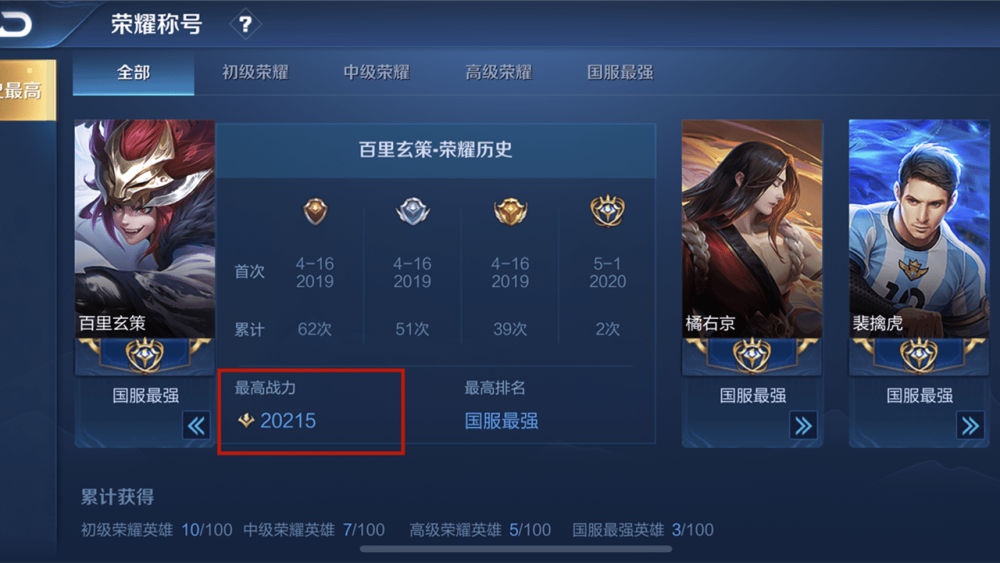This screenshot has height=563, width=1000.
Task: Click the gold 最高 side button
Action: [27, 90]
